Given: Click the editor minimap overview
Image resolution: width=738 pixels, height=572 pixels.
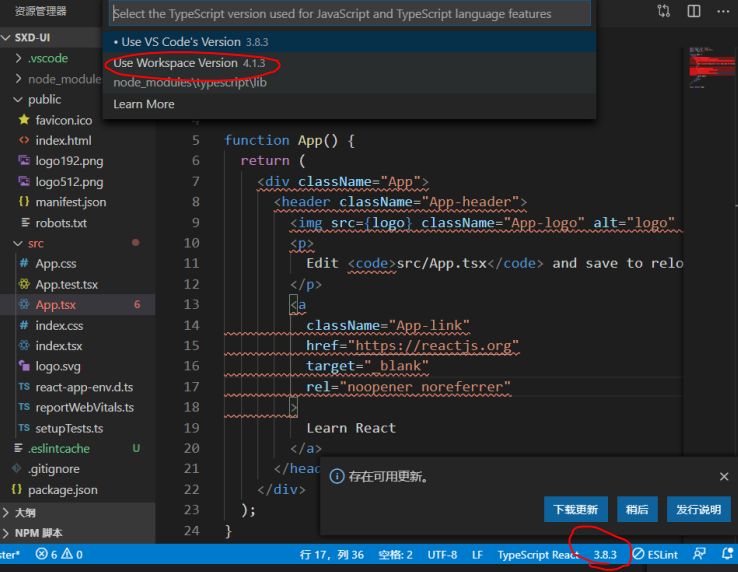Looking at the screenshot, I should click(712, 68).
